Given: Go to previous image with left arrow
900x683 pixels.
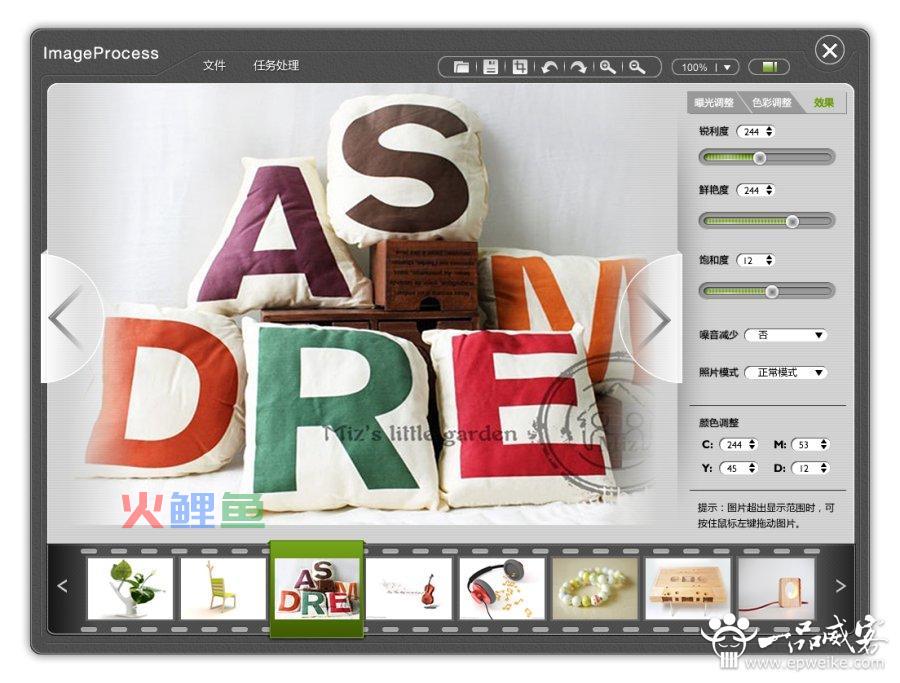Looking at the screenshot, I should [65, 319].
